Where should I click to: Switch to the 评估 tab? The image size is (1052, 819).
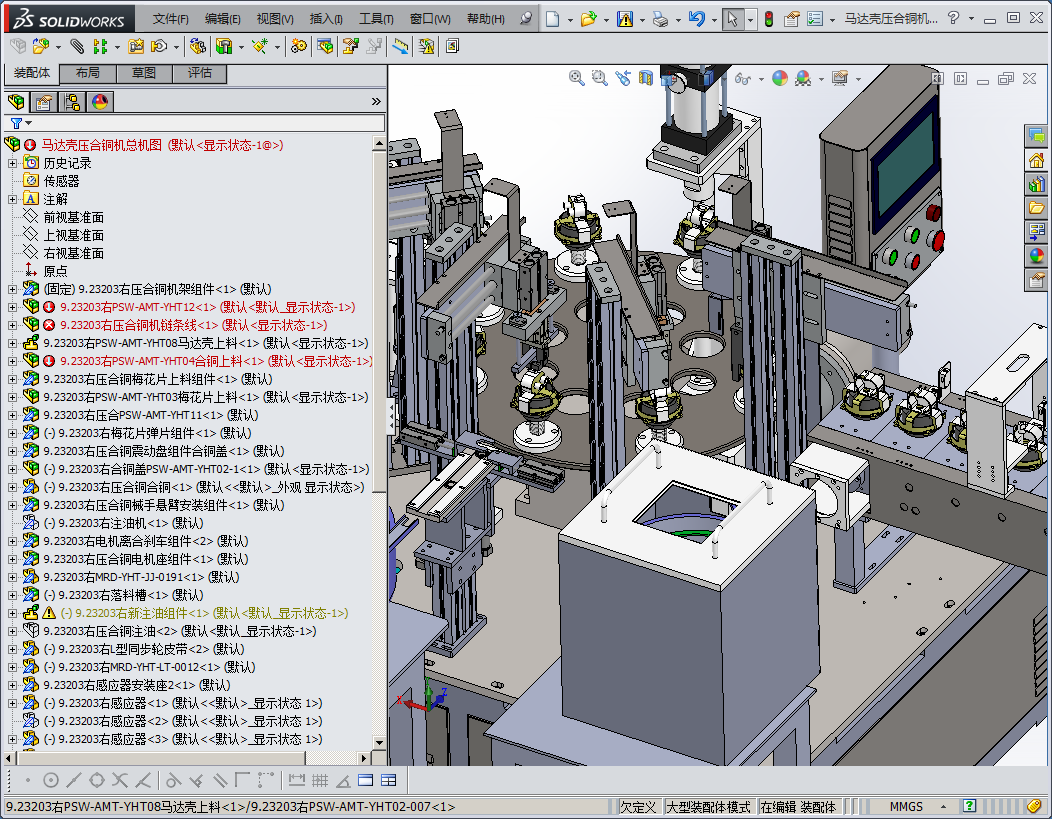pos(200,73)
